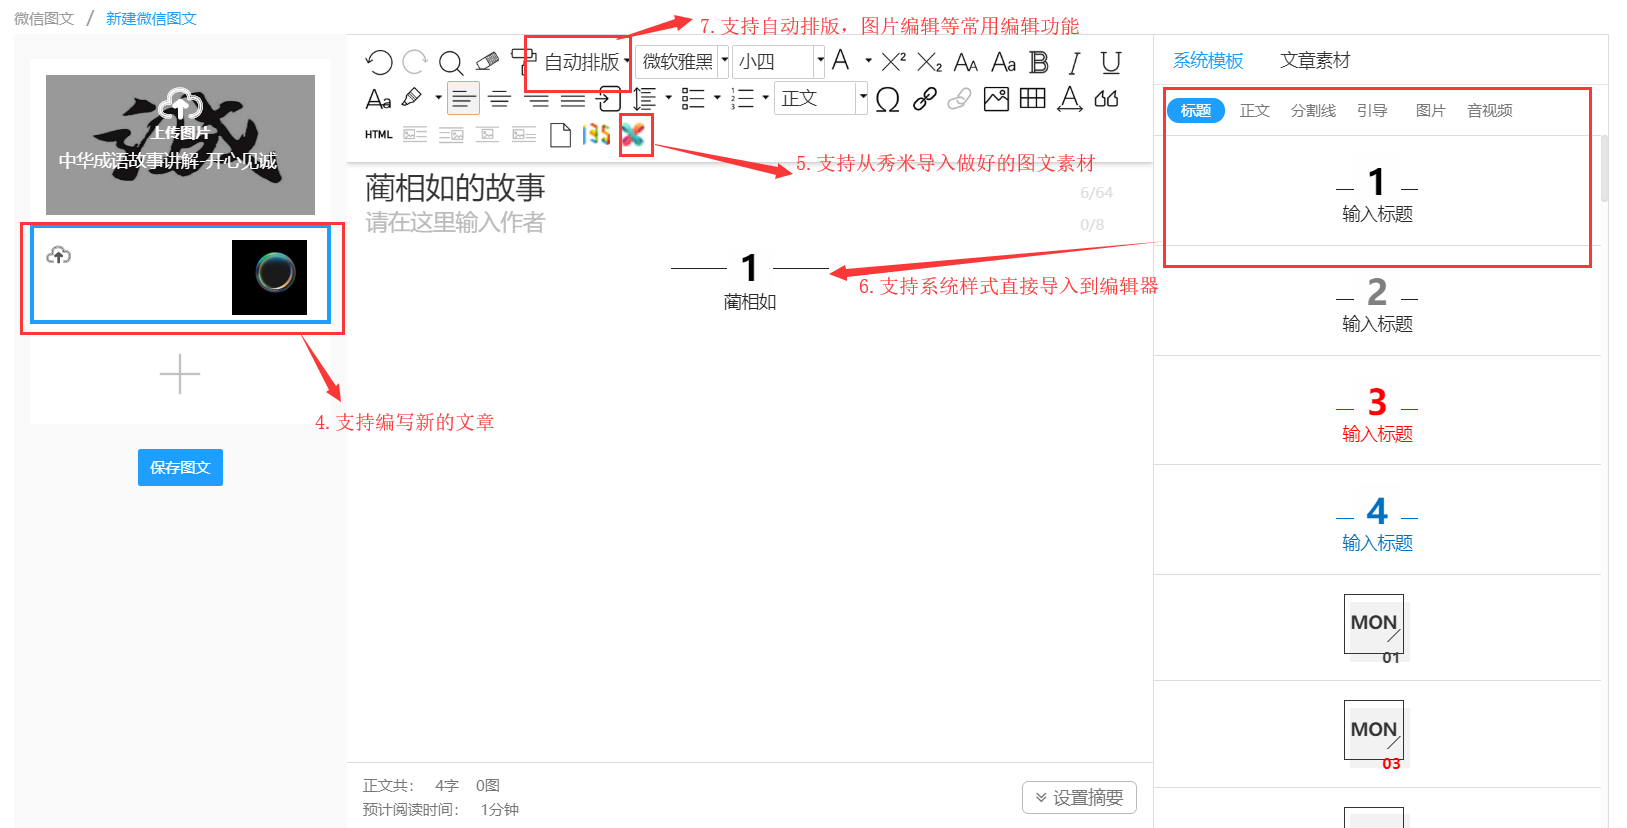Click the fourth image layout icon
The height and width of the screenshot is (828, 1627).
pos(524,134)
